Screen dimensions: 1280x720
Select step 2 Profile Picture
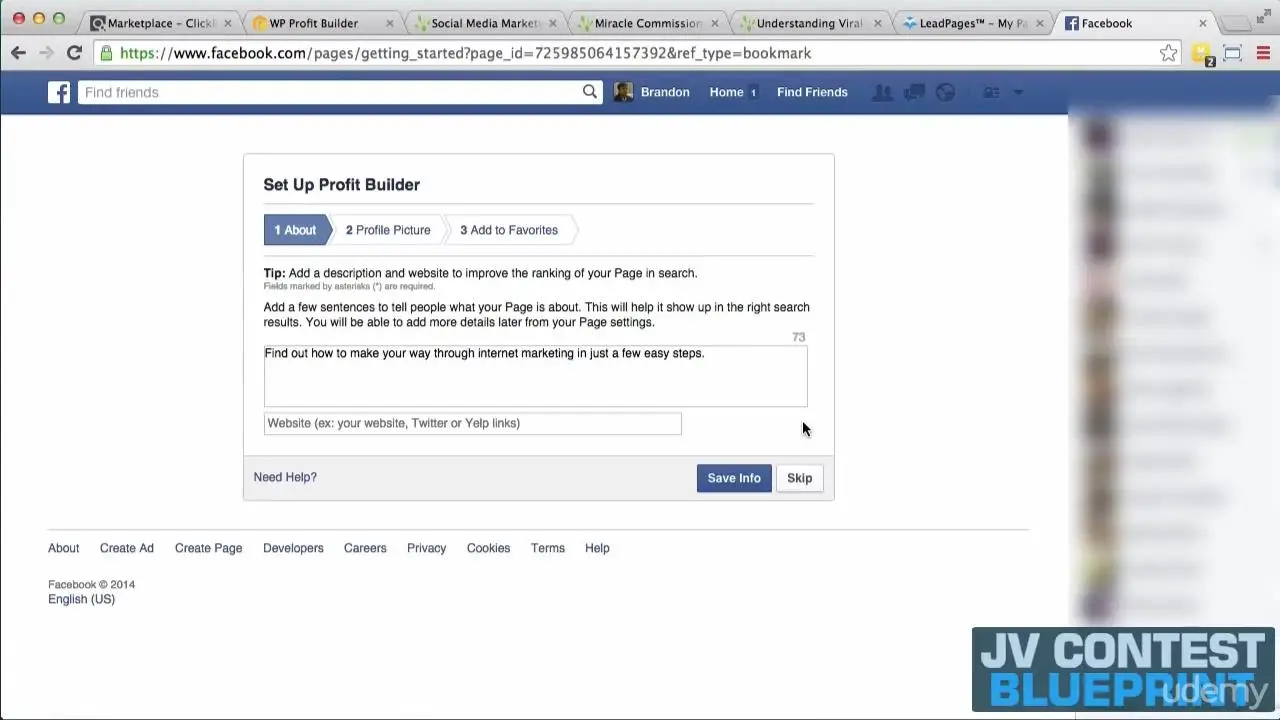pyautogui.click(x=388, y=230)
